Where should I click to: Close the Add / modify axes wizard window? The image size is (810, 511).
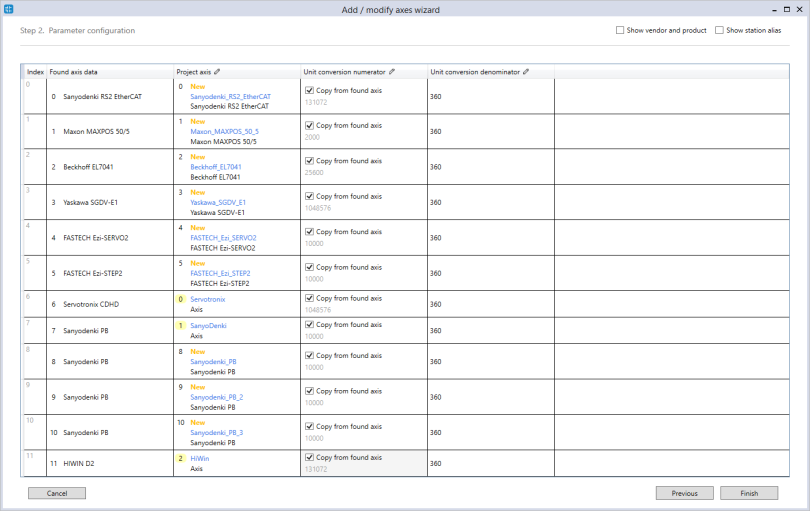click(797, 9)
